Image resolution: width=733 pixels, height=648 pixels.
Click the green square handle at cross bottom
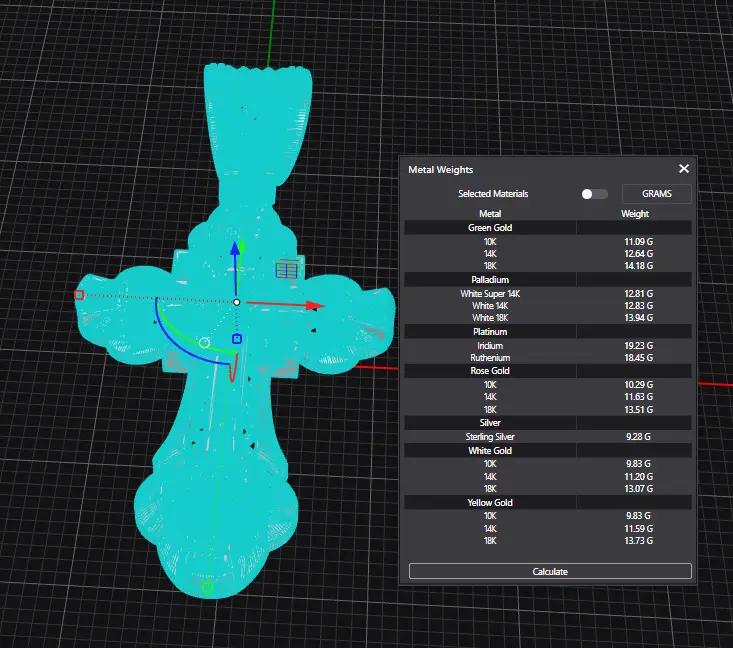(x=207, y=588)
